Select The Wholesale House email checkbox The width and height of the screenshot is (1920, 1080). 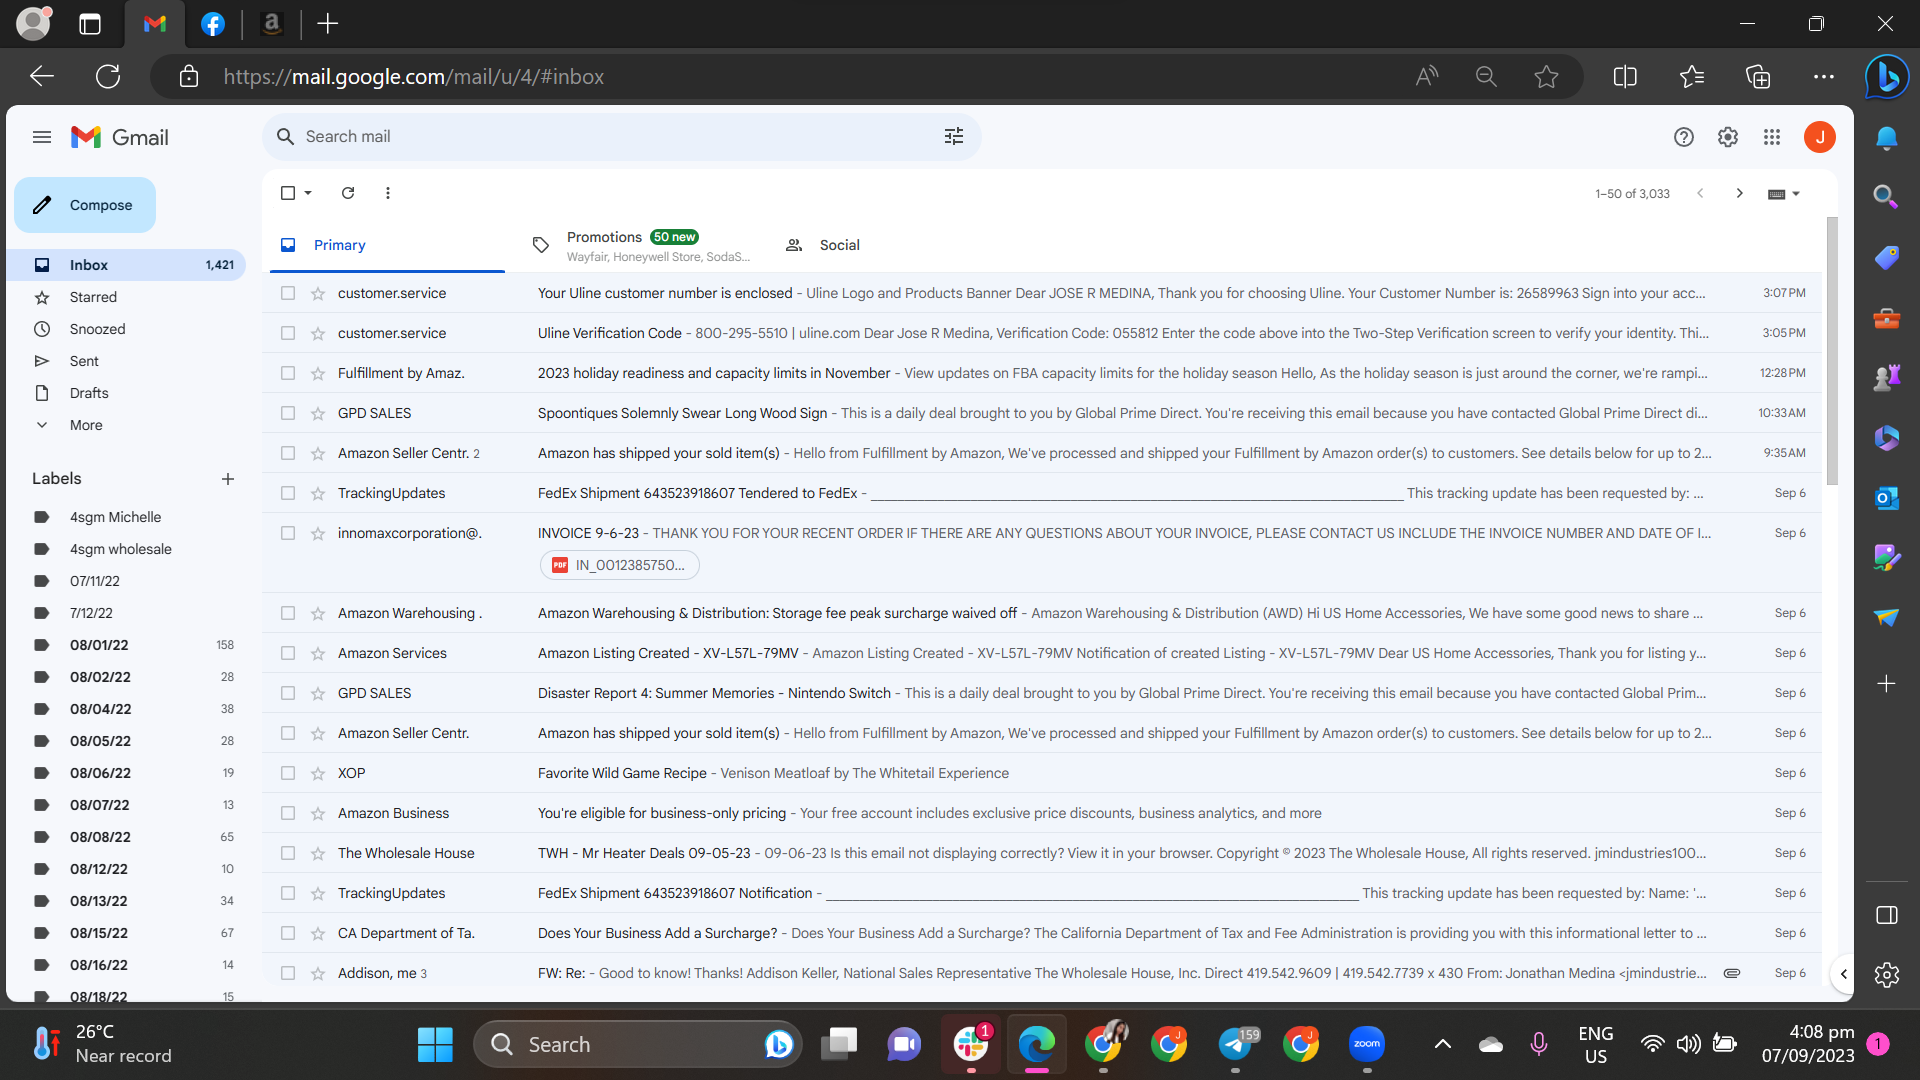point(288,853)
